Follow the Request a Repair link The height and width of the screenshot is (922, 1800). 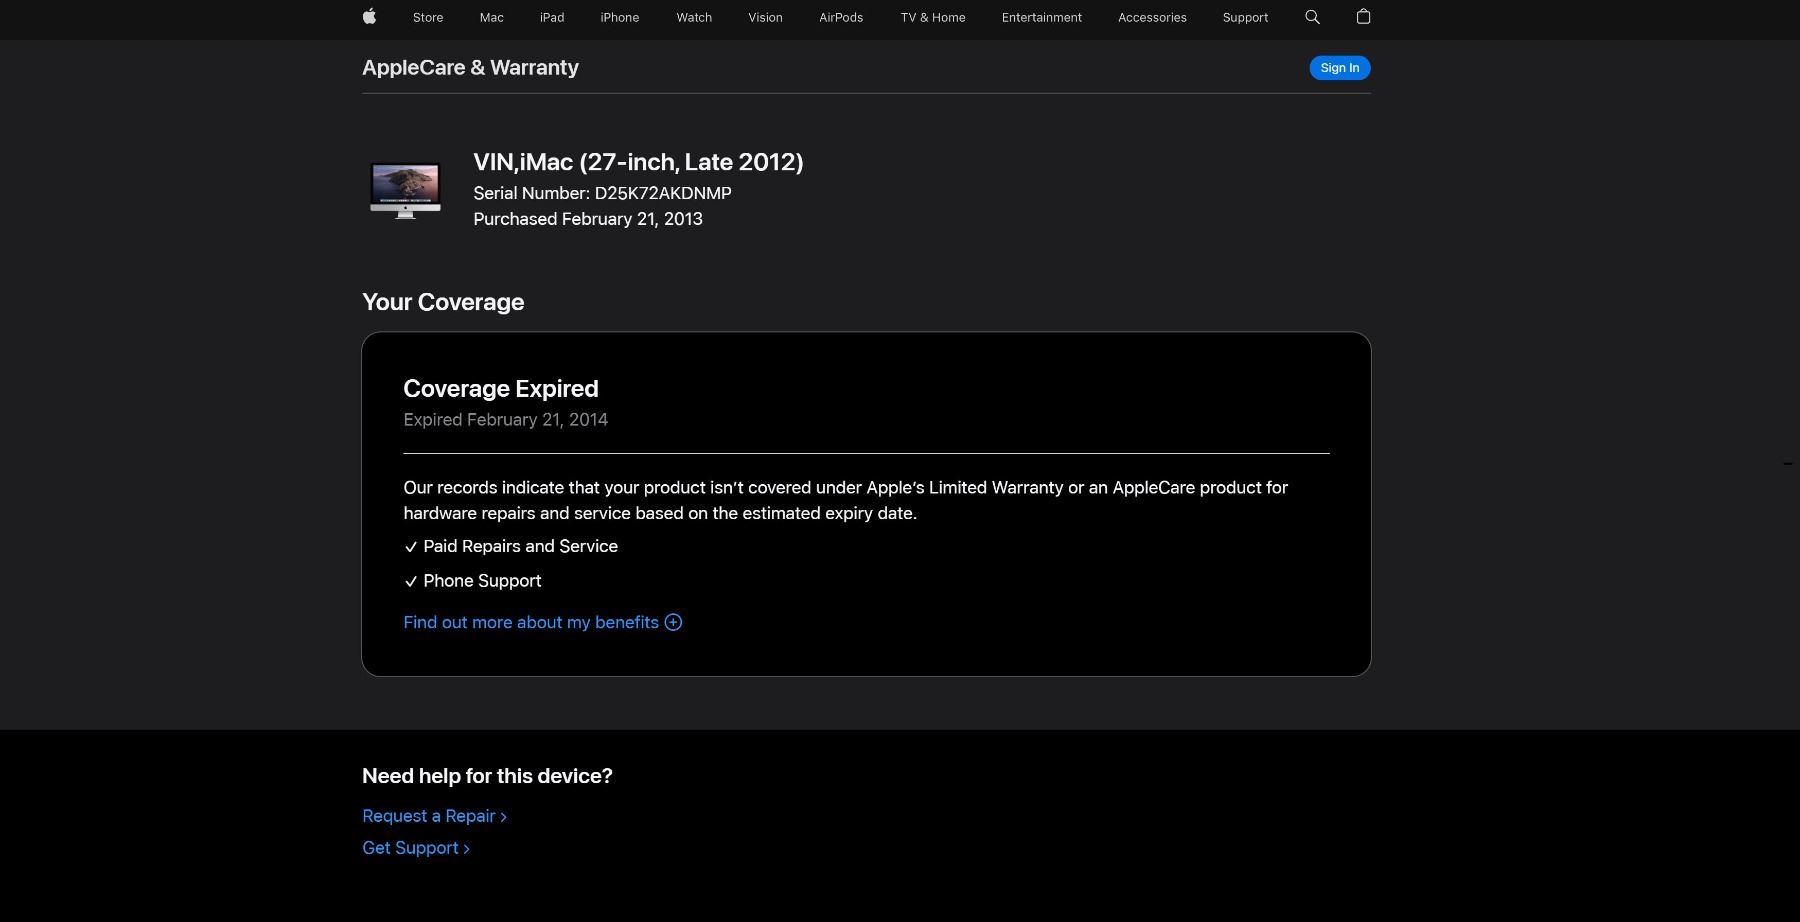(x=434, y=816)
